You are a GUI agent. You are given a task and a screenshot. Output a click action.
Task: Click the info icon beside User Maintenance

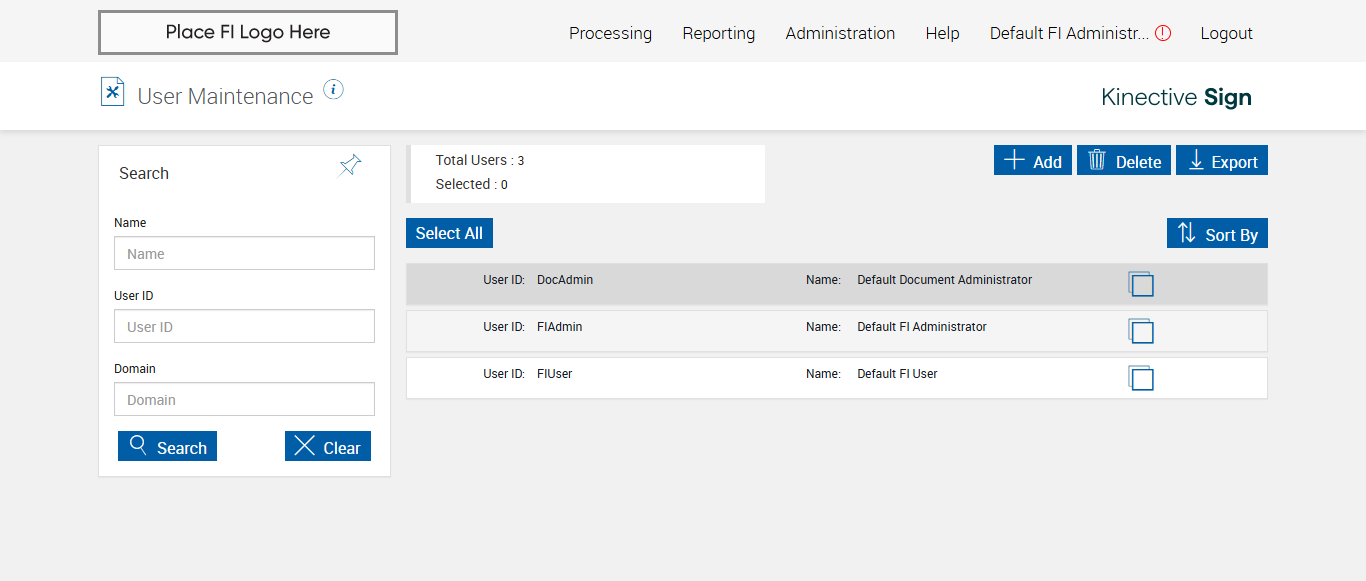[x=334, y=90]
